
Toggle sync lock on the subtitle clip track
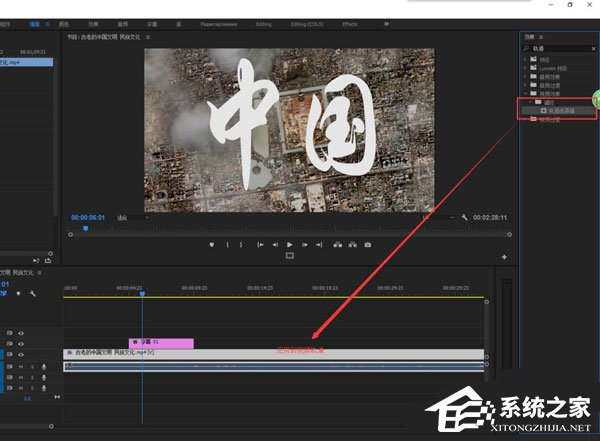(x=10, y=344)
